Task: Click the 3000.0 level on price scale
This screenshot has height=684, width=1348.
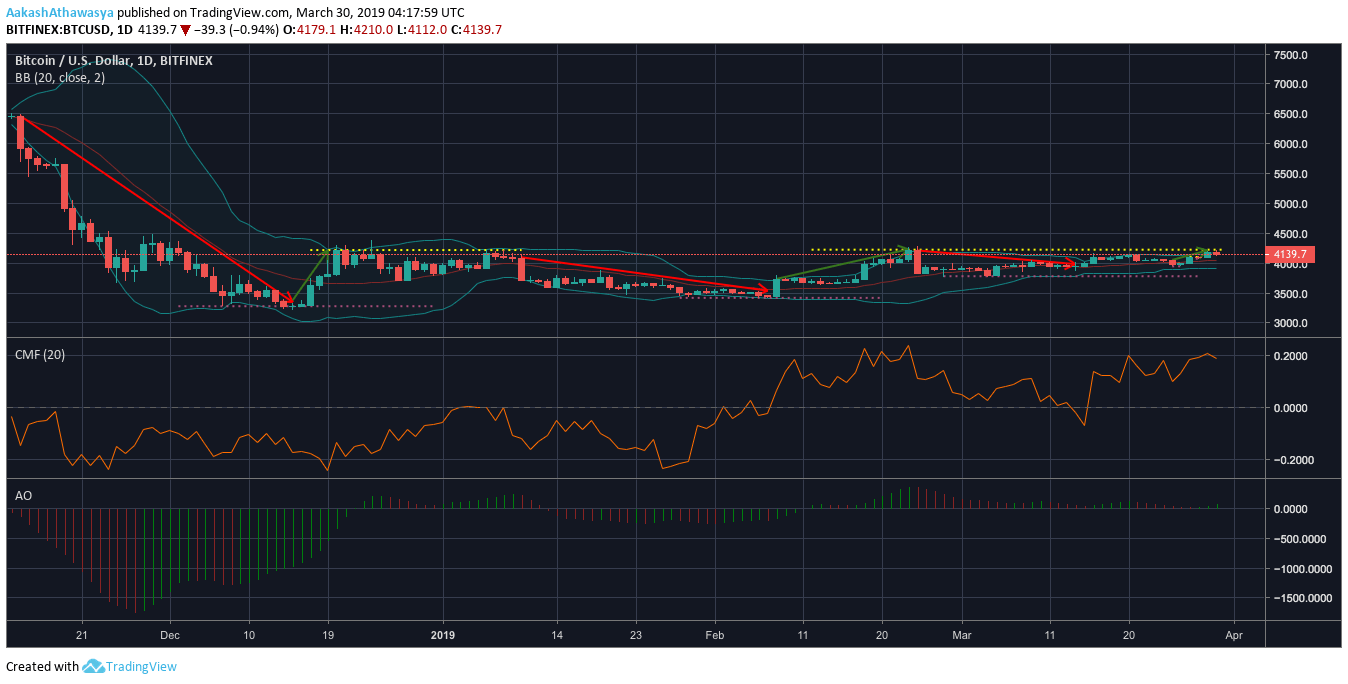Action: coord(1291,324)
